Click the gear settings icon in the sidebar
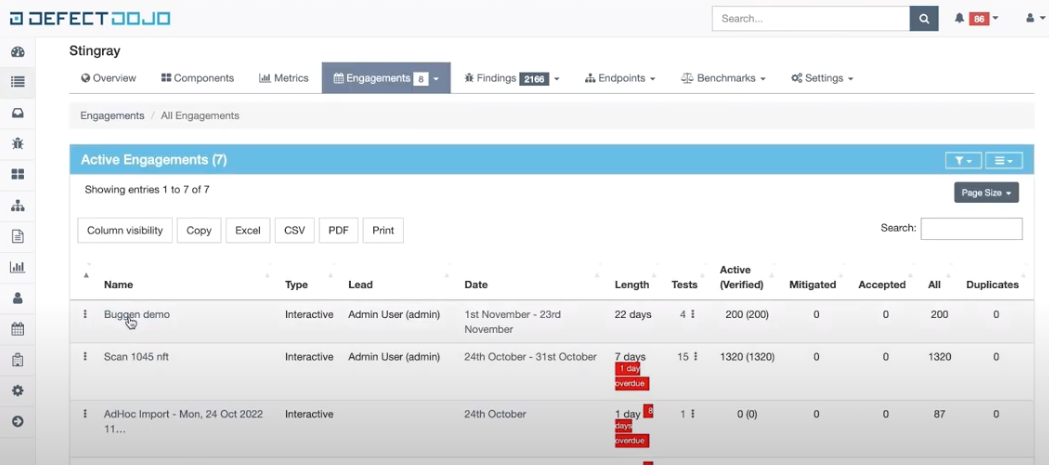Screen dimensions: 1049x465 pyautogui.click(x=17, y=391)
